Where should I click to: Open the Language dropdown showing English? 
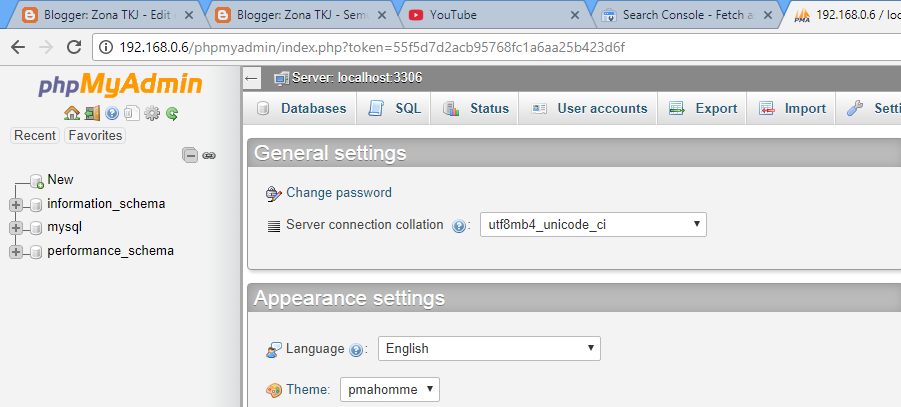pyautogui.click(x=489, y=349)
